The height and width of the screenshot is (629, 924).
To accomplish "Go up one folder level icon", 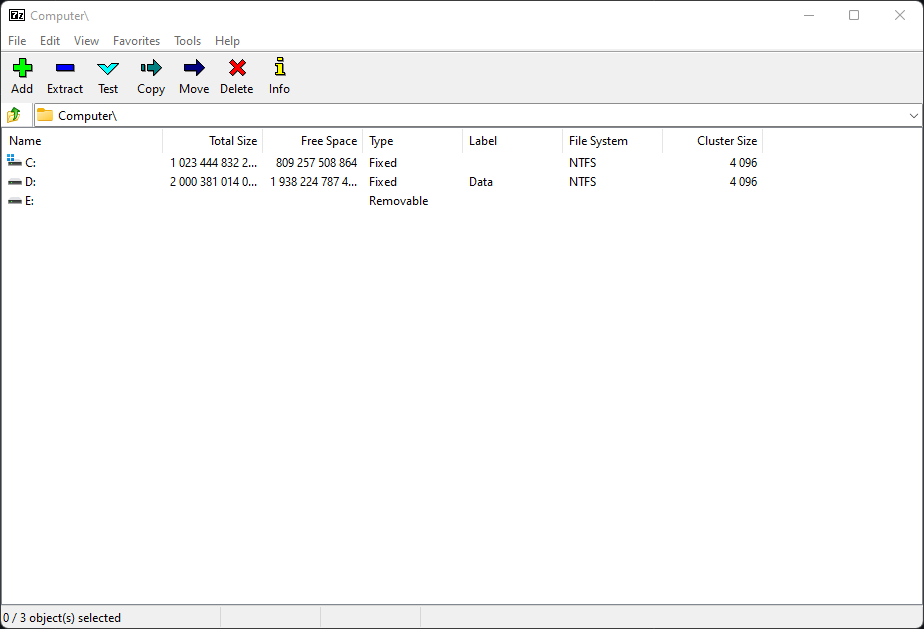I will (15, 116).
